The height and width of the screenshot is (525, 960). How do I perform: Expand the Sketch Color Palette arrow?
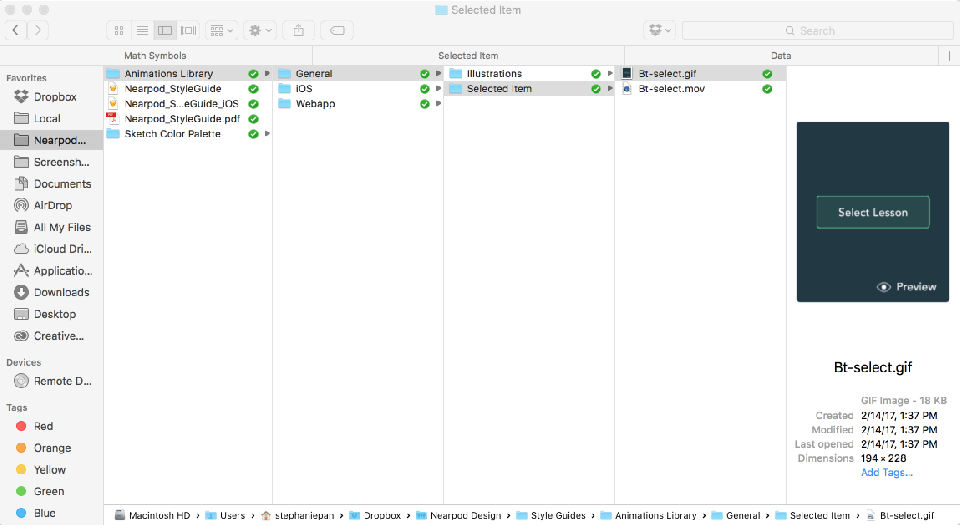[x=267, y=134]
